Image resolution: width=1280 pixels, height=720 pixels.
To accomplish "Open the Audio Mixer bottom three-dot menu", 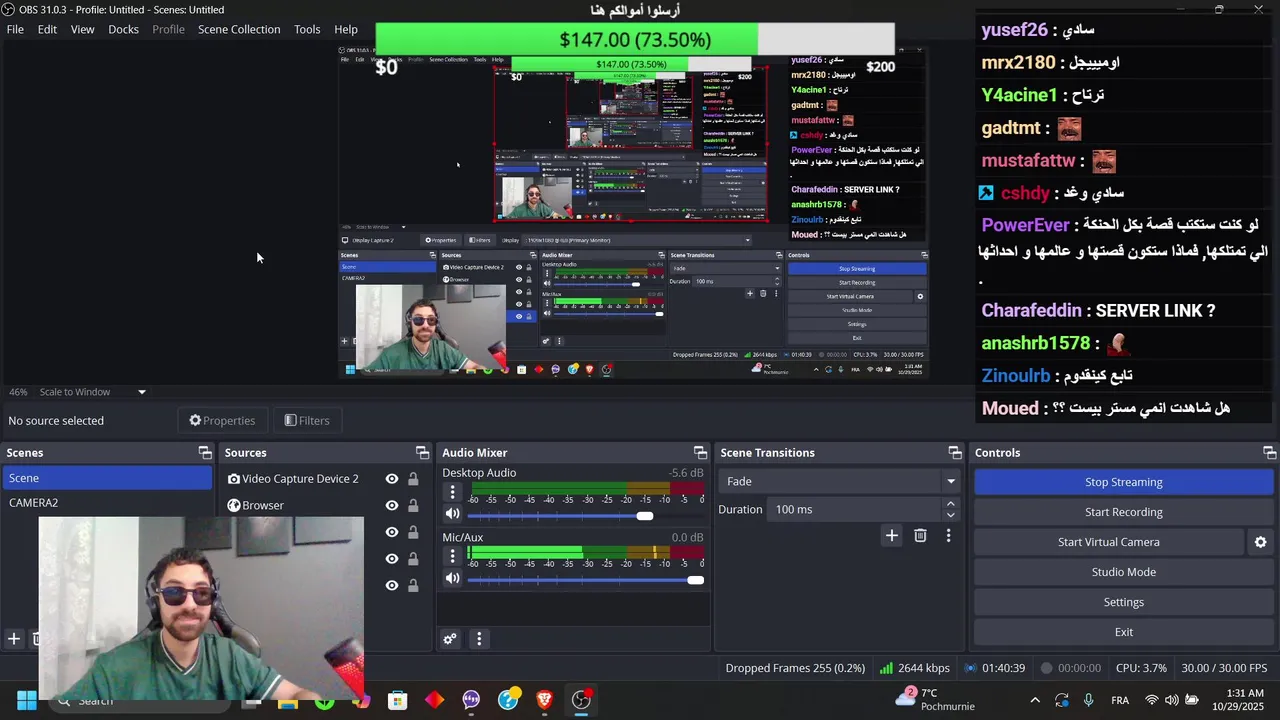I will (479, 639).
